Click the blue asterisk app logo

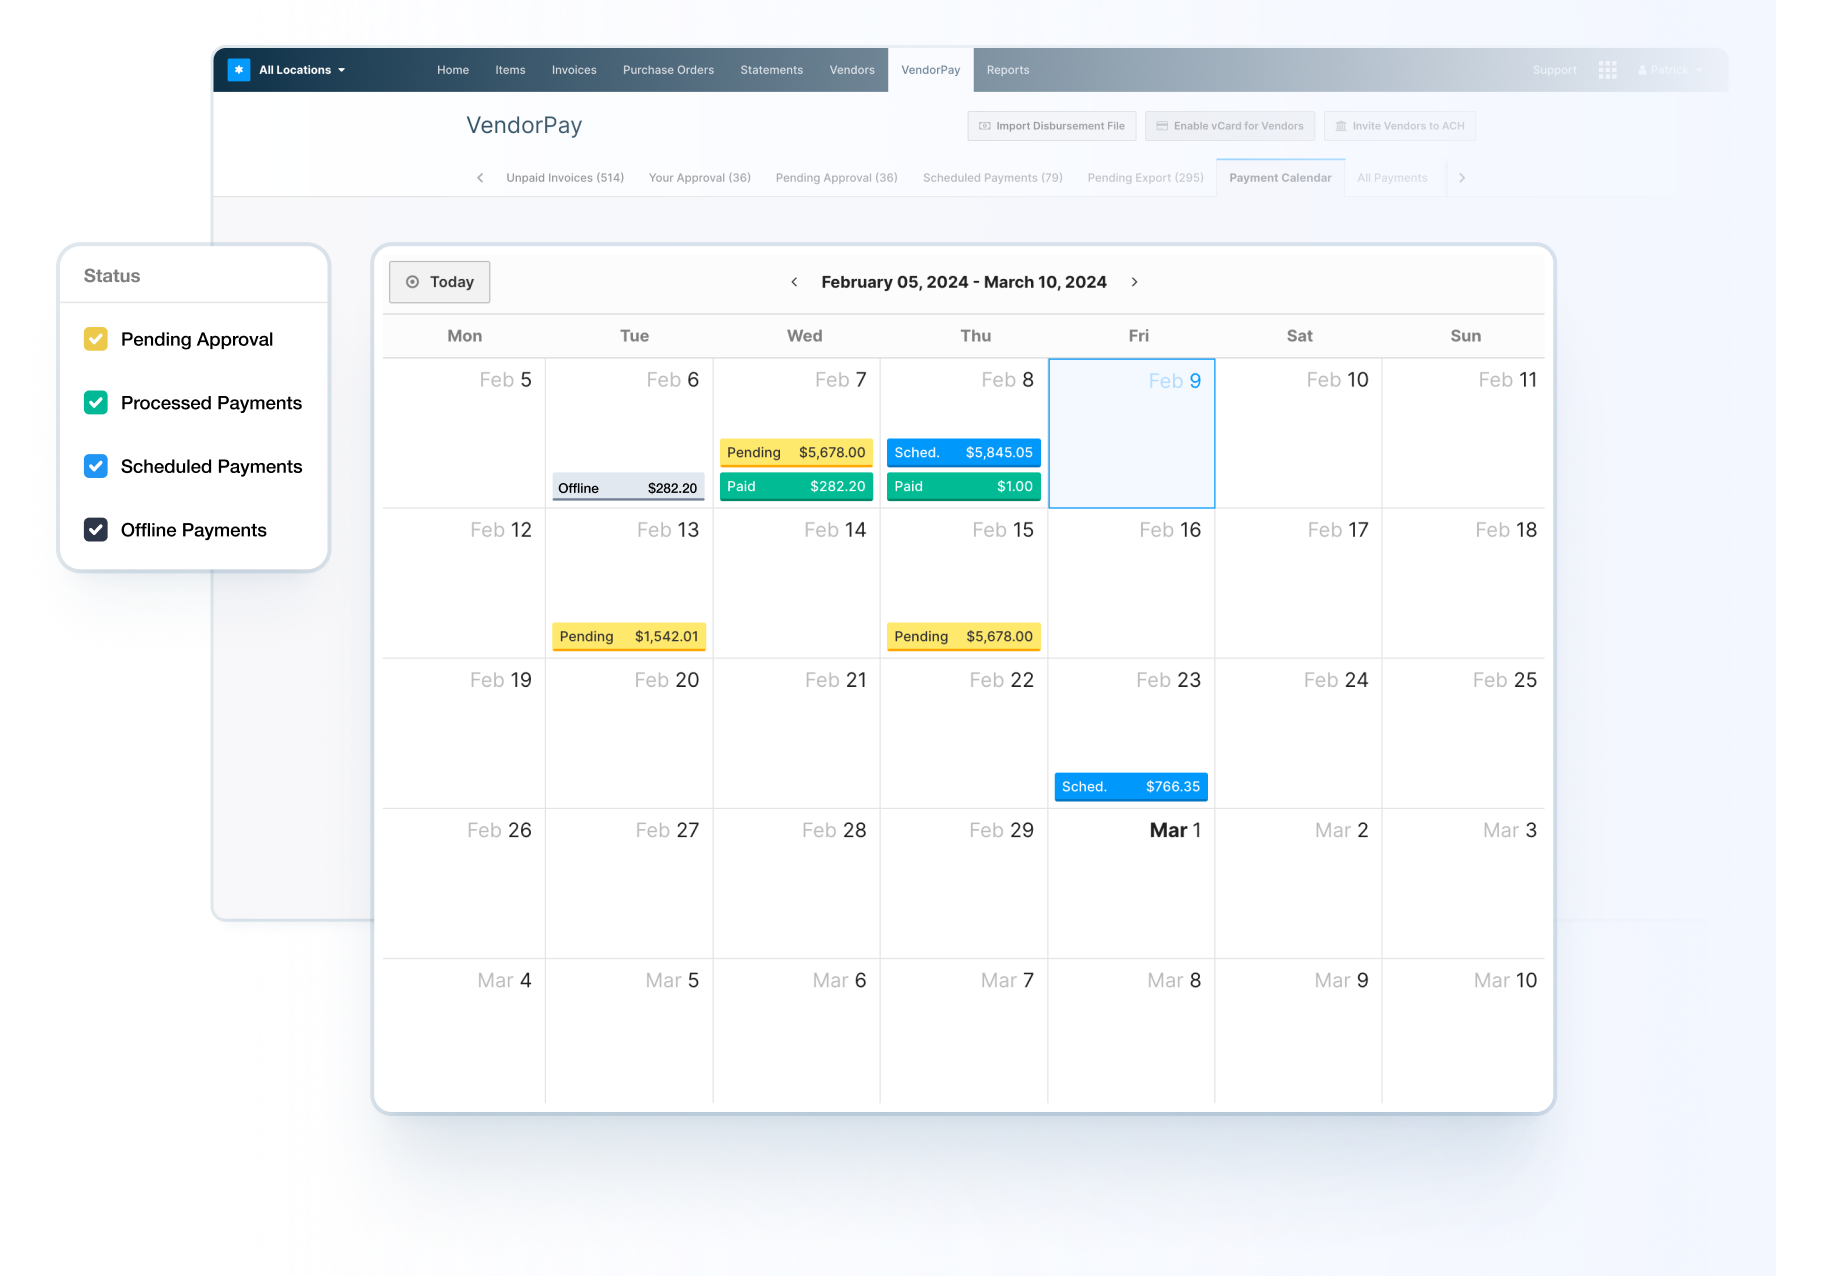coord(239,70)
